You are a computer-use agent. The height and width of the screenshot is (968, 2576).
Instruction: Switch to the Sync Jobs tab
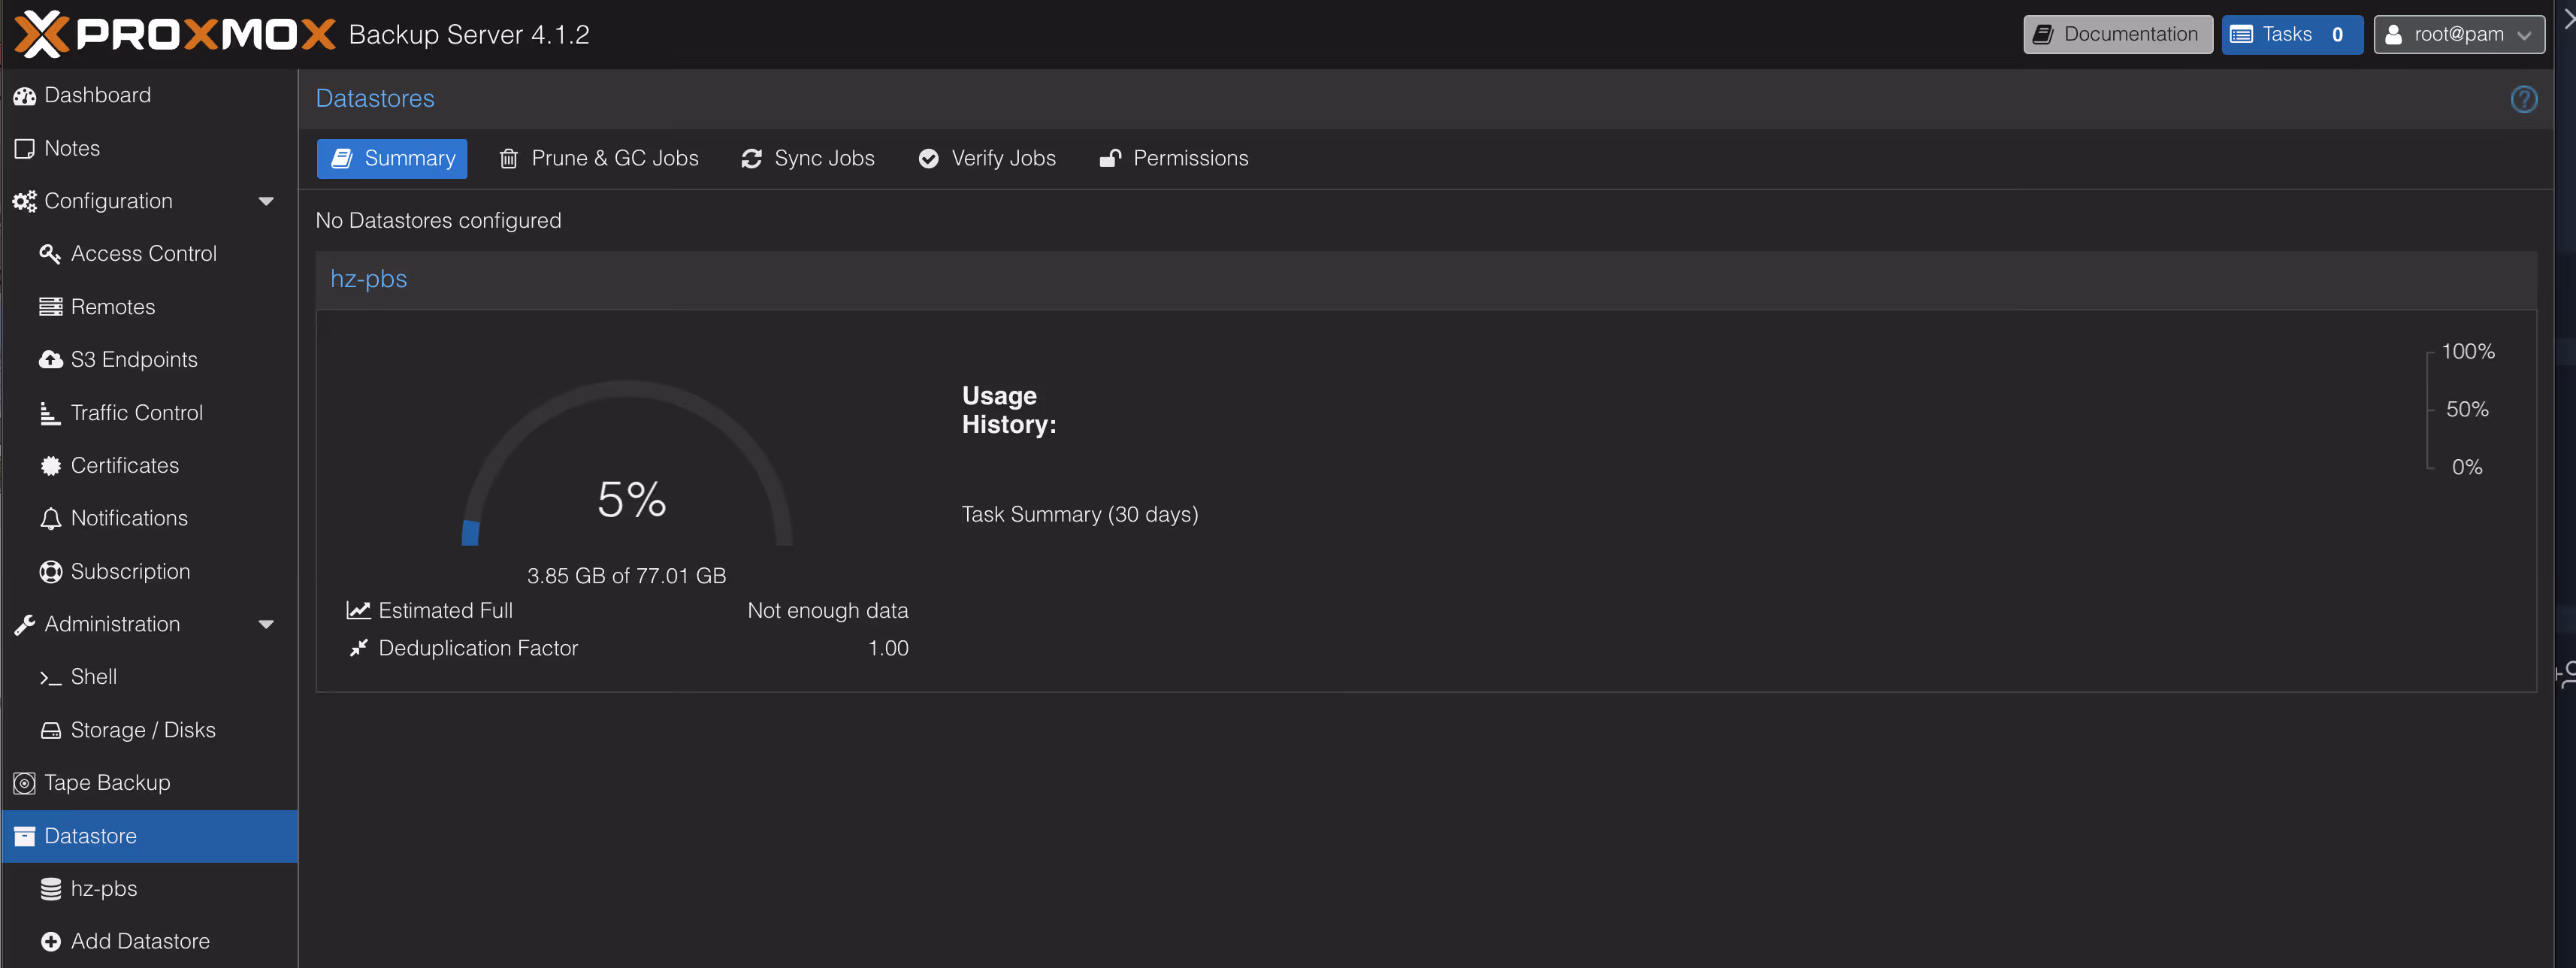click(x=808, y=158)
